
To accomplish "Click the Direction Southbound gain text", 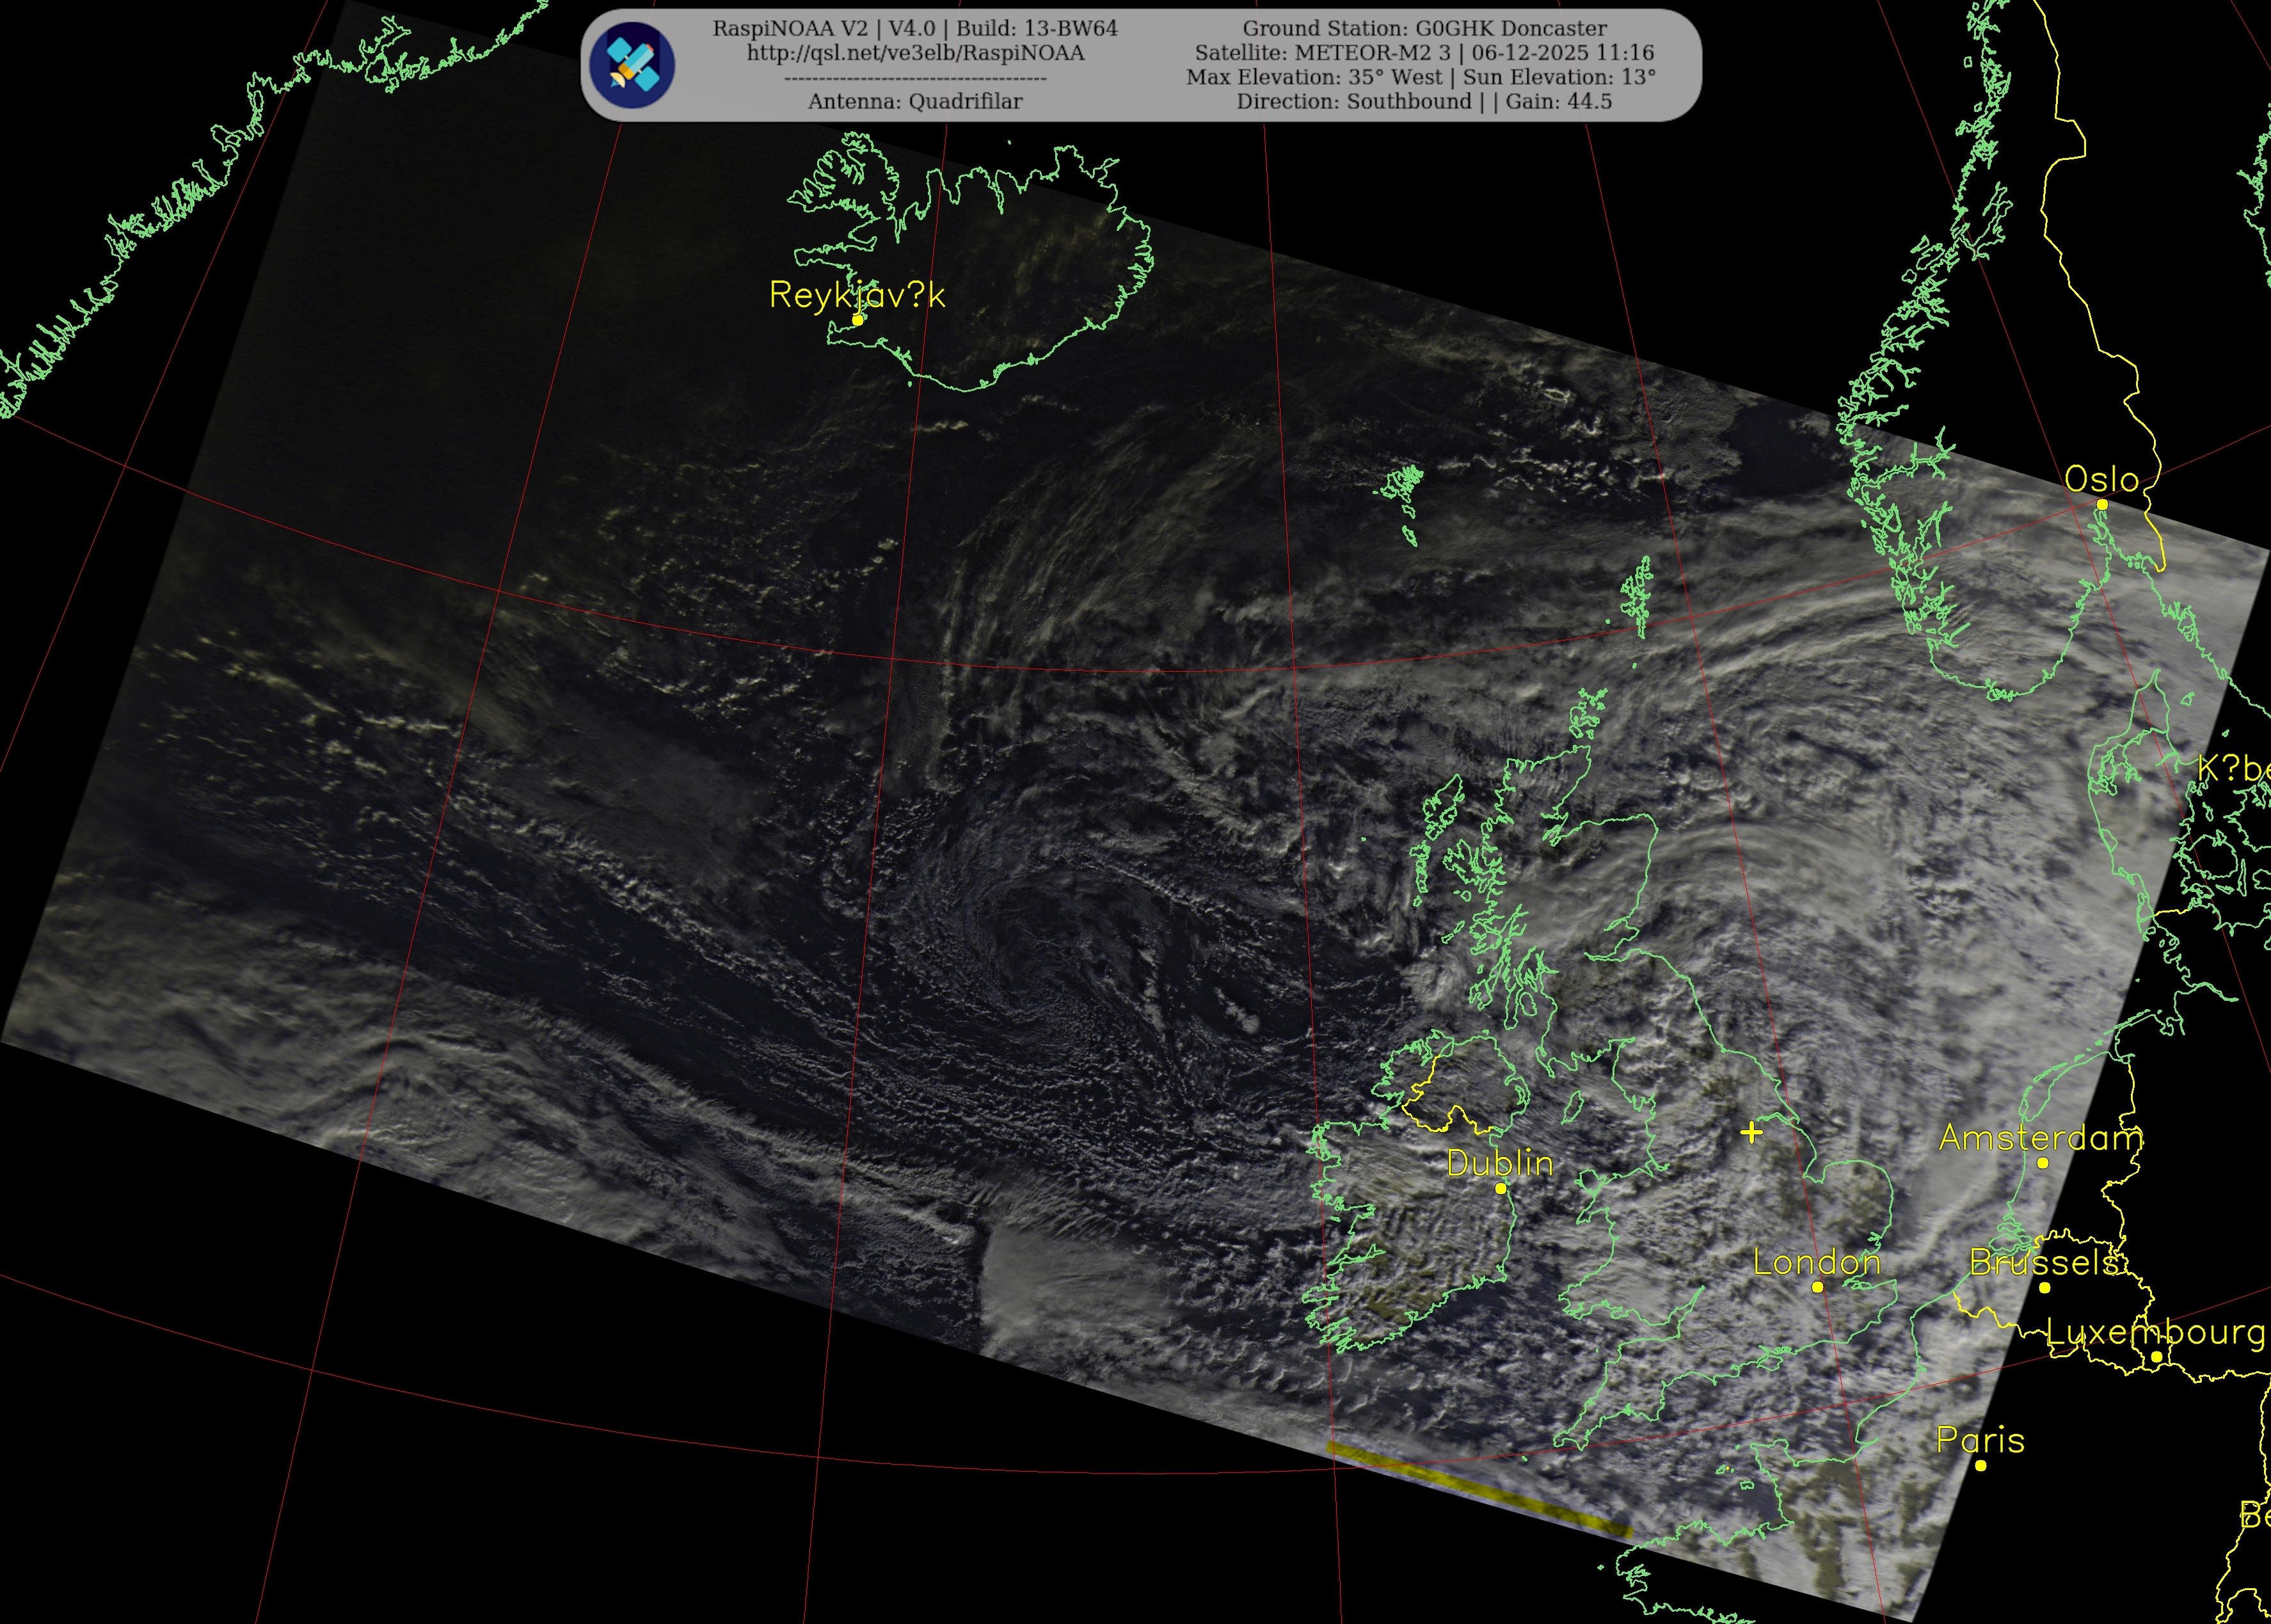I will 1424,101.
